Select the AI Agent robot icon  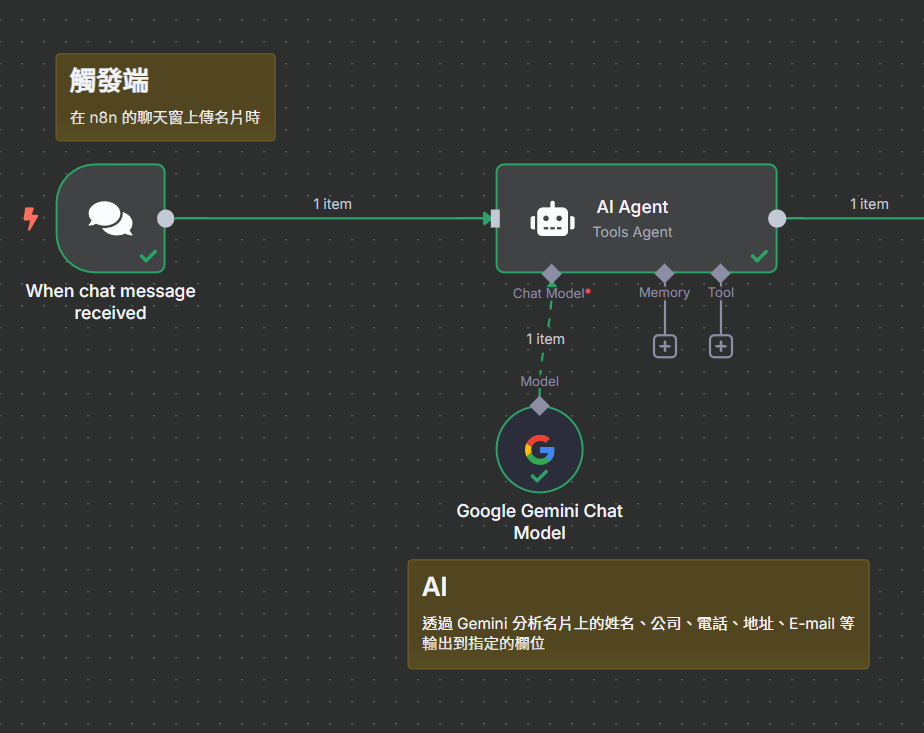point(552,219)
